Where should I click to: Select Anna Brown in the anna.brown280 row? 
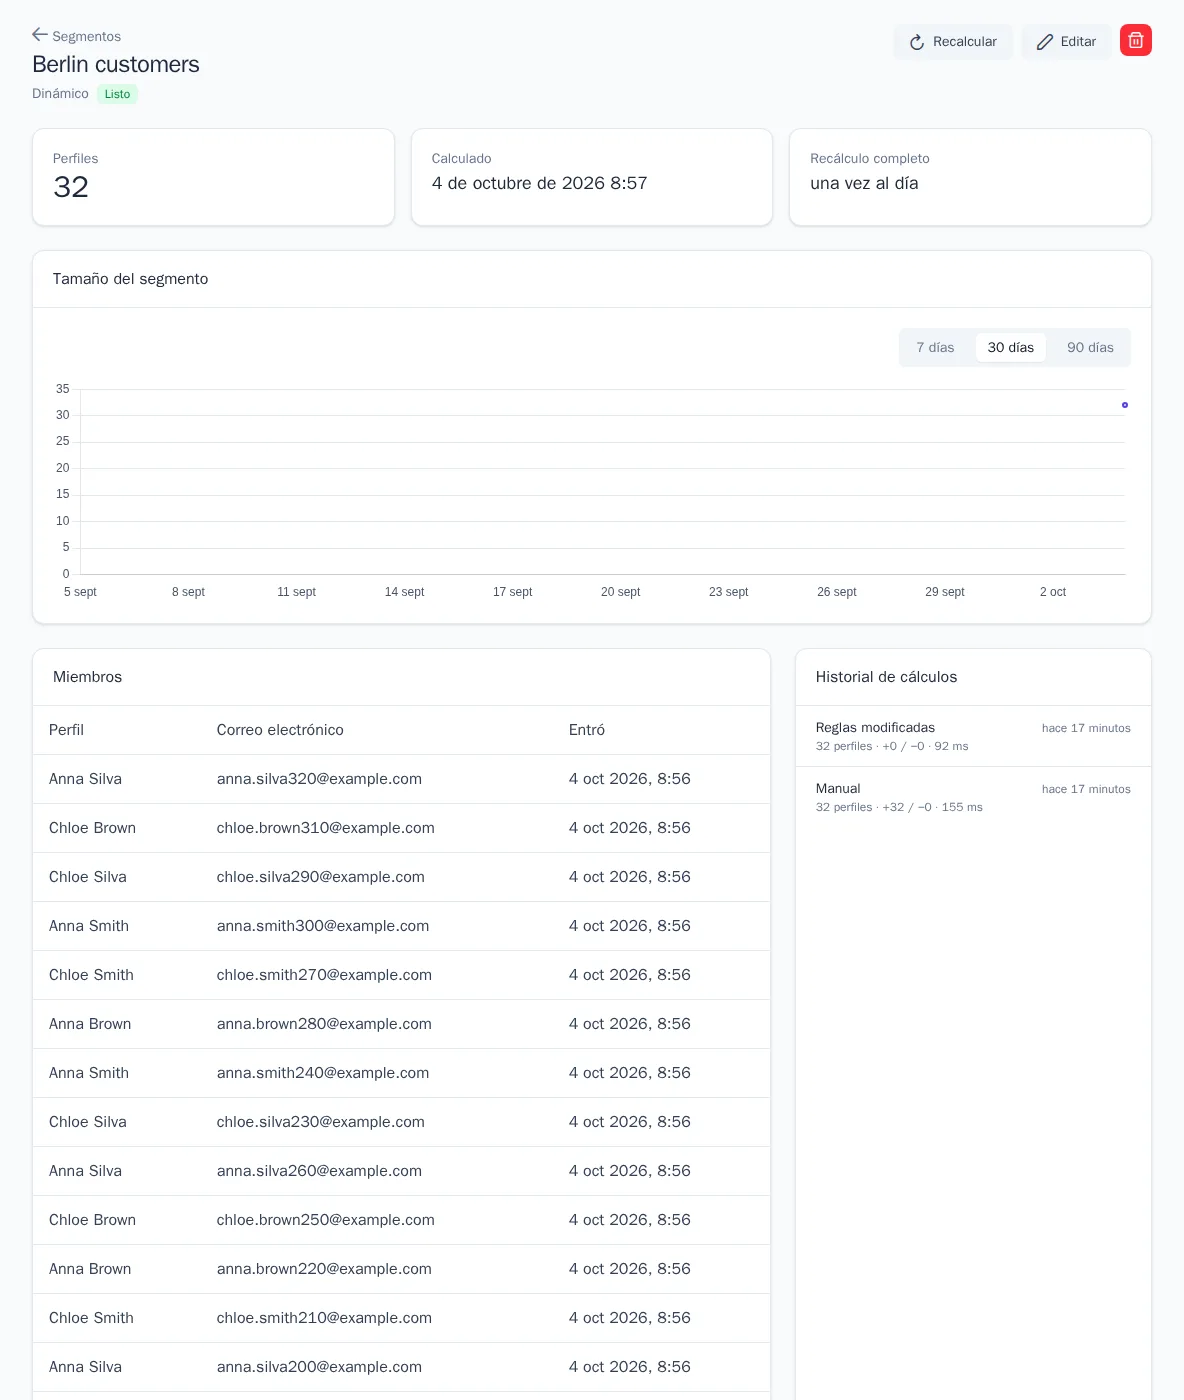tap(90, 1024)
